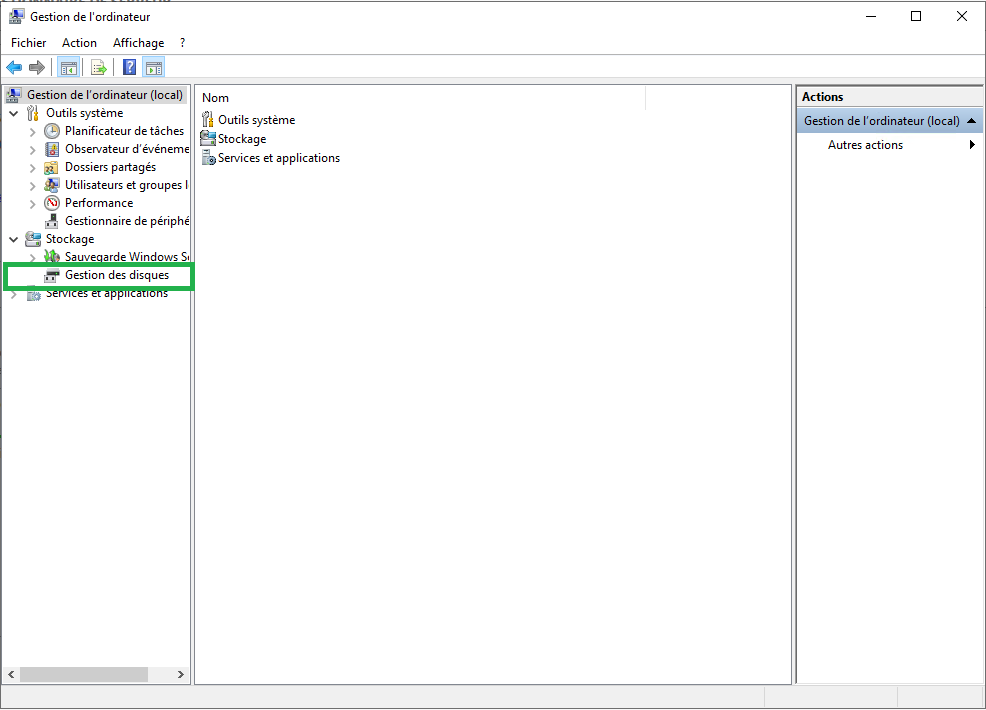Click the Outils système tools icon in tree

(x=33, y=113)
